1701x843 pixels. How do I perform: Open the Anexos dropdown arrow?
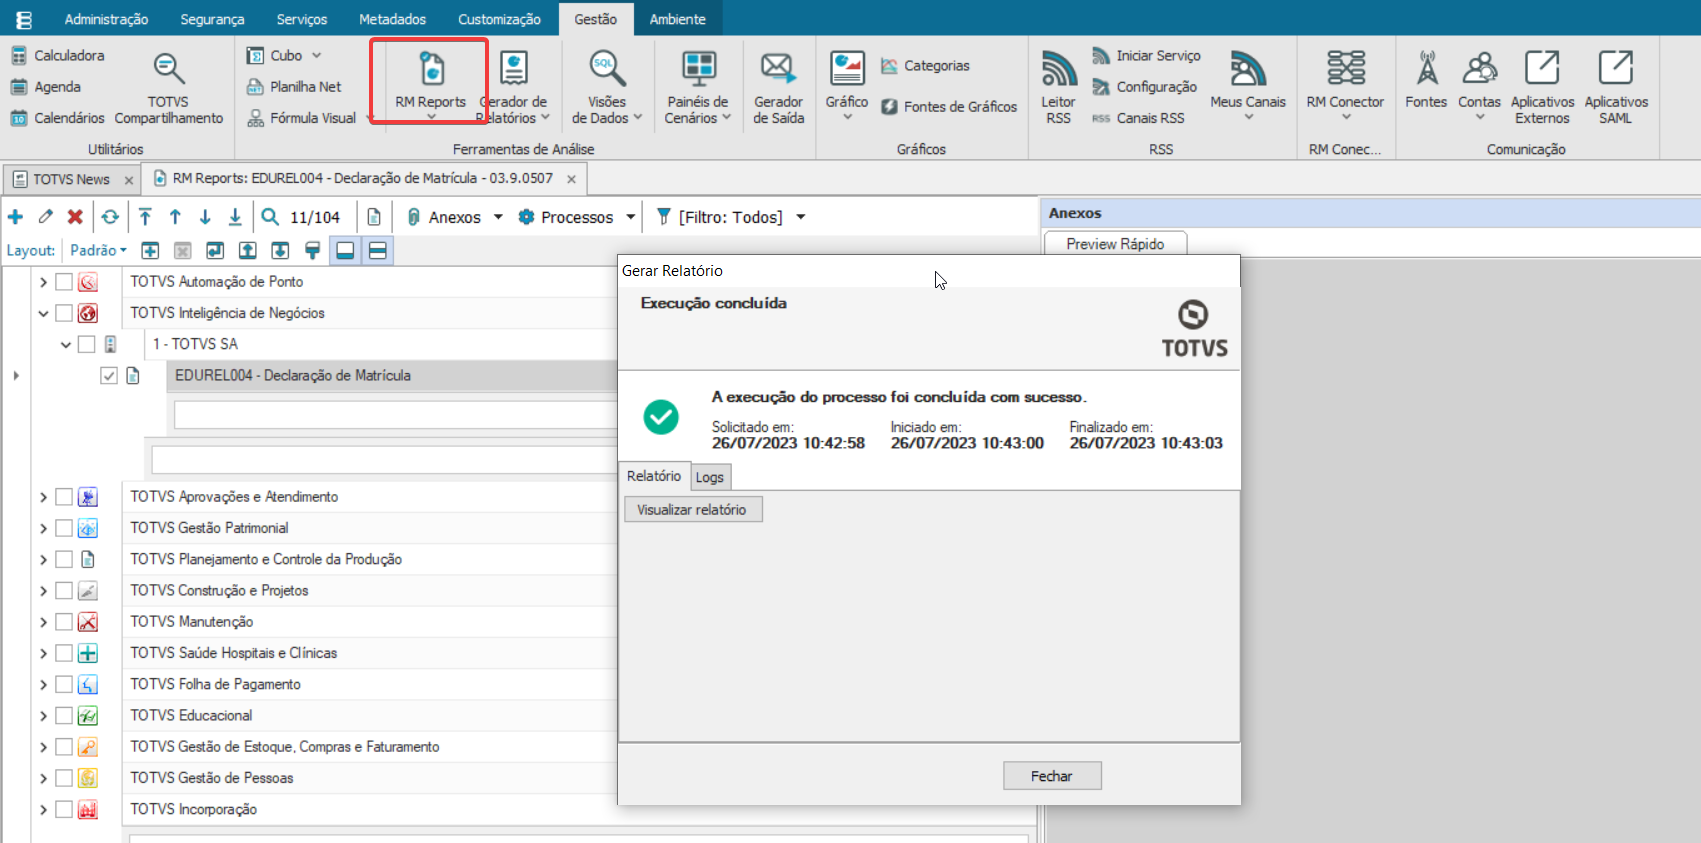pyautogui.click(x=498, y=217)
